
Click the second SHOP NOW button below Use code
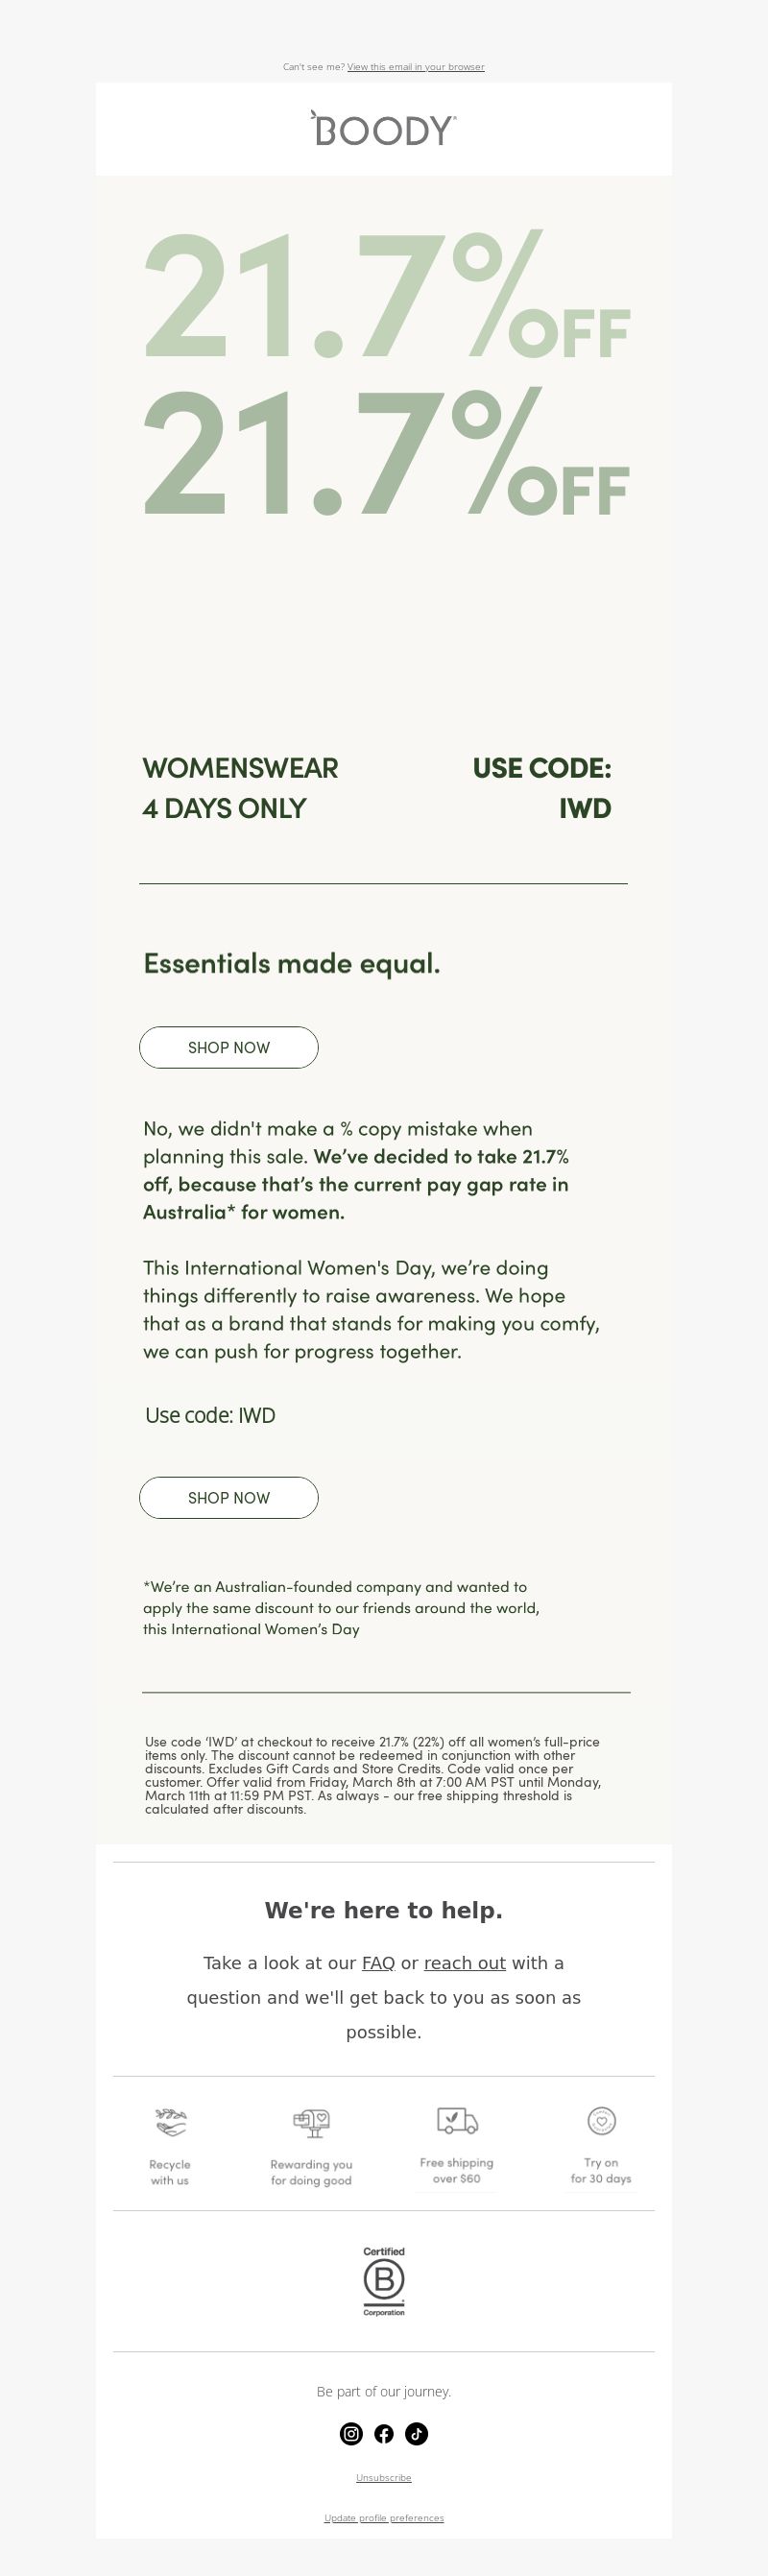tap(229, 1497)
